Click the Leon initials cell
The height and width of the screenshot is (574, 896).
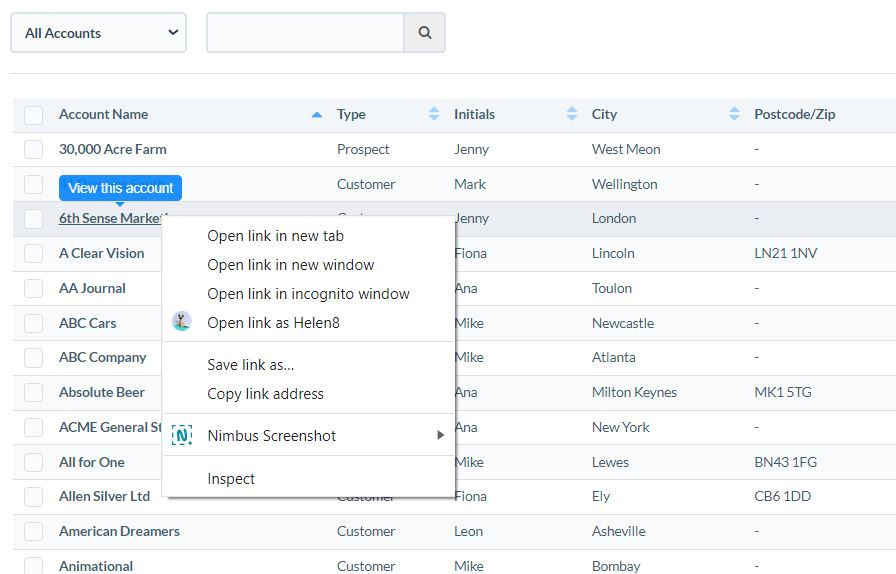pyautogui.click(x=468, y=531)
